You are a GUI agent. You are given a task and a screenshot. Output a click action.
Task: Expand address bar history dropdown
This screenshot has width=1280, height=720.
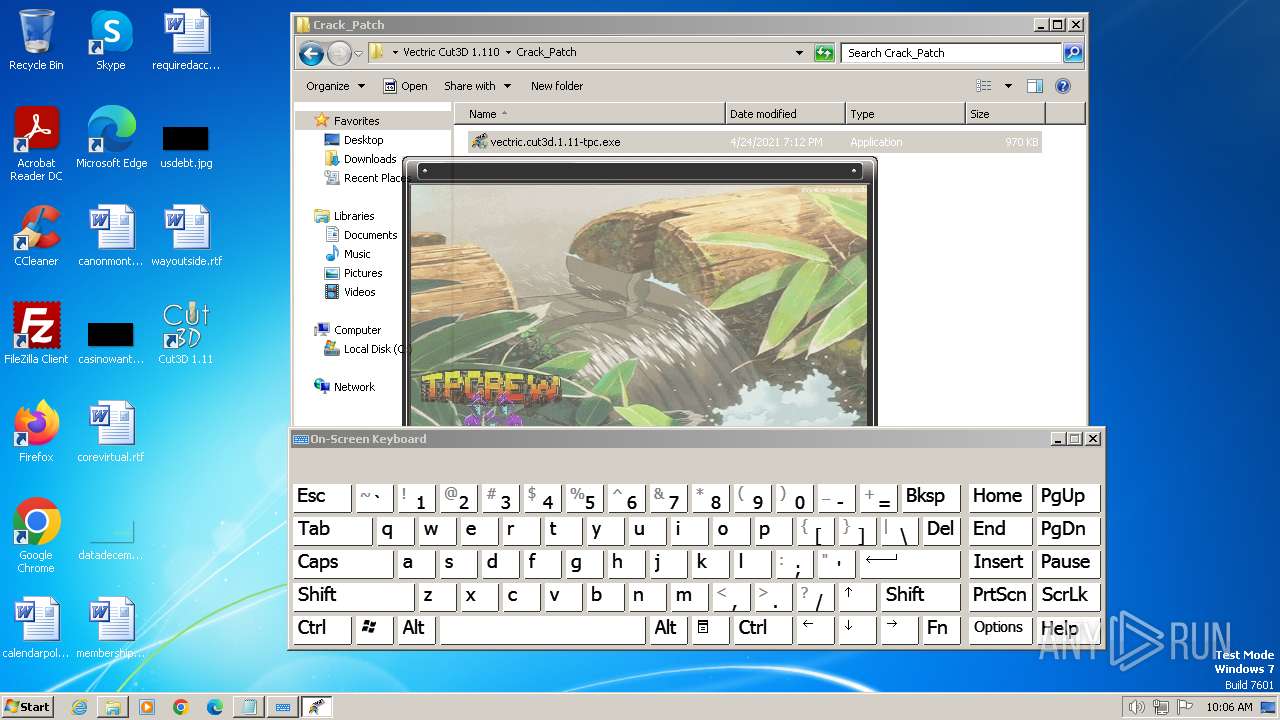[799, 53]
